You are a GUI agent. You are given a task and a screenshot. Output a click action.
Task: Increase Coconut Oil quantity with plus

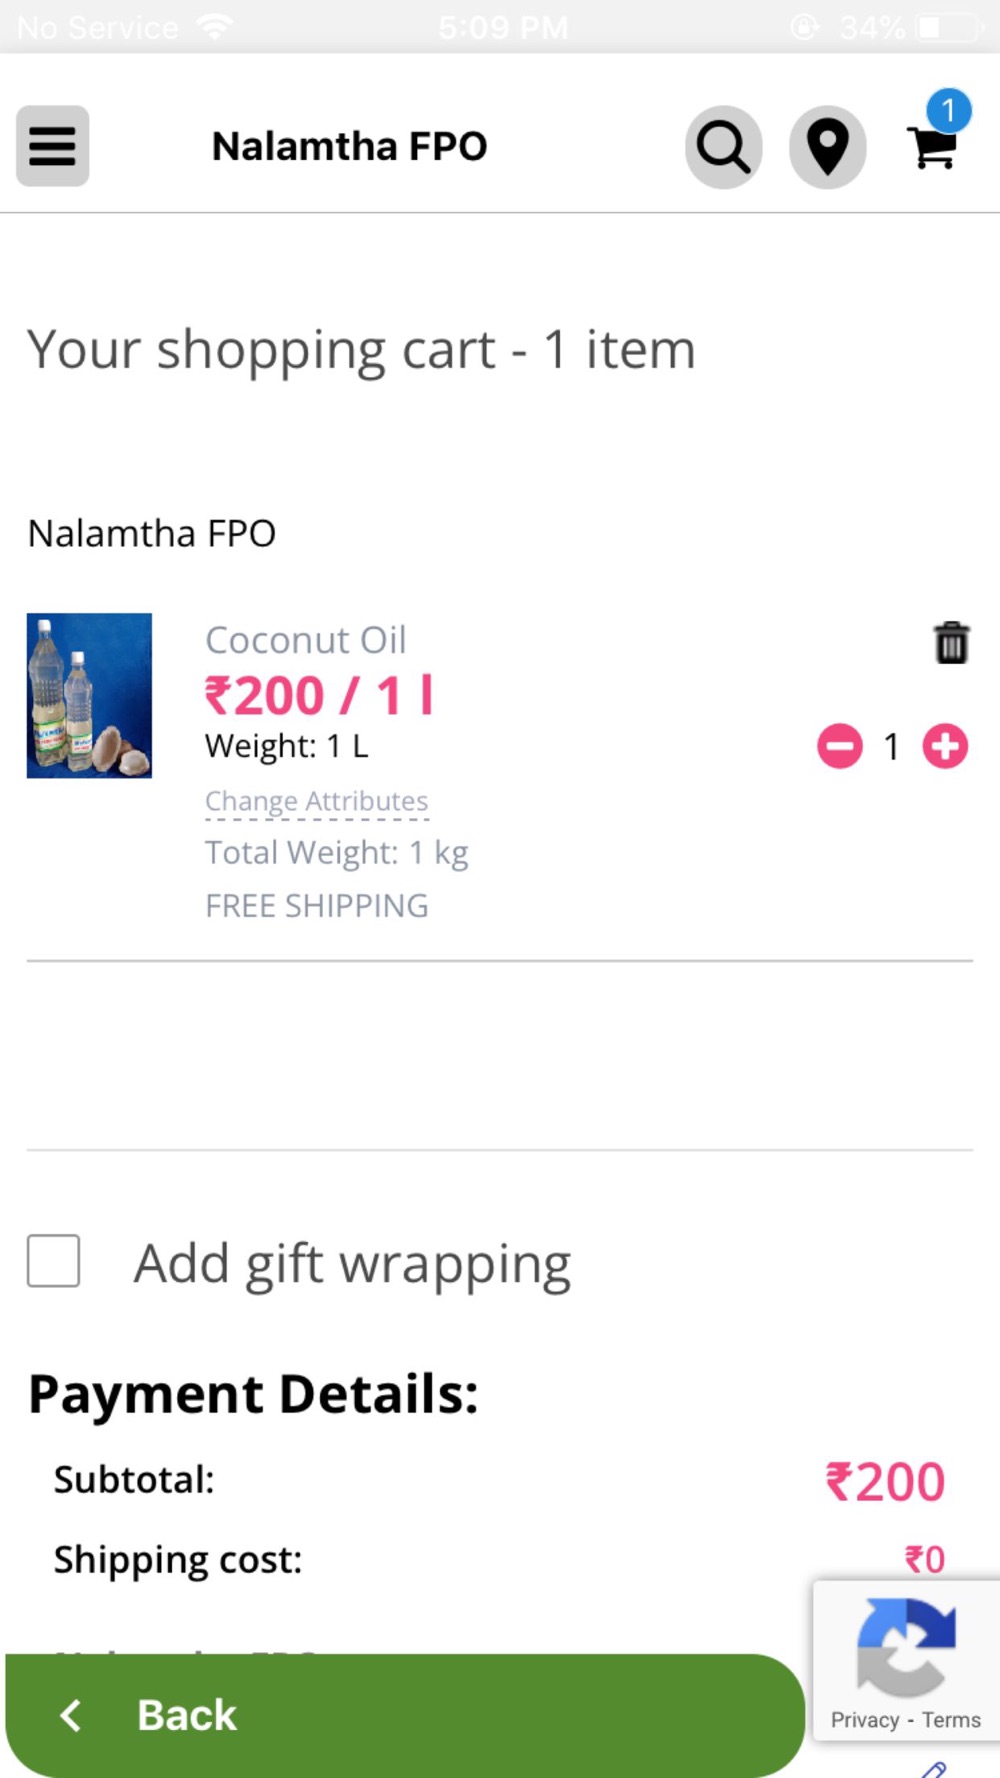pyautogui.click(x=945, y=746)
